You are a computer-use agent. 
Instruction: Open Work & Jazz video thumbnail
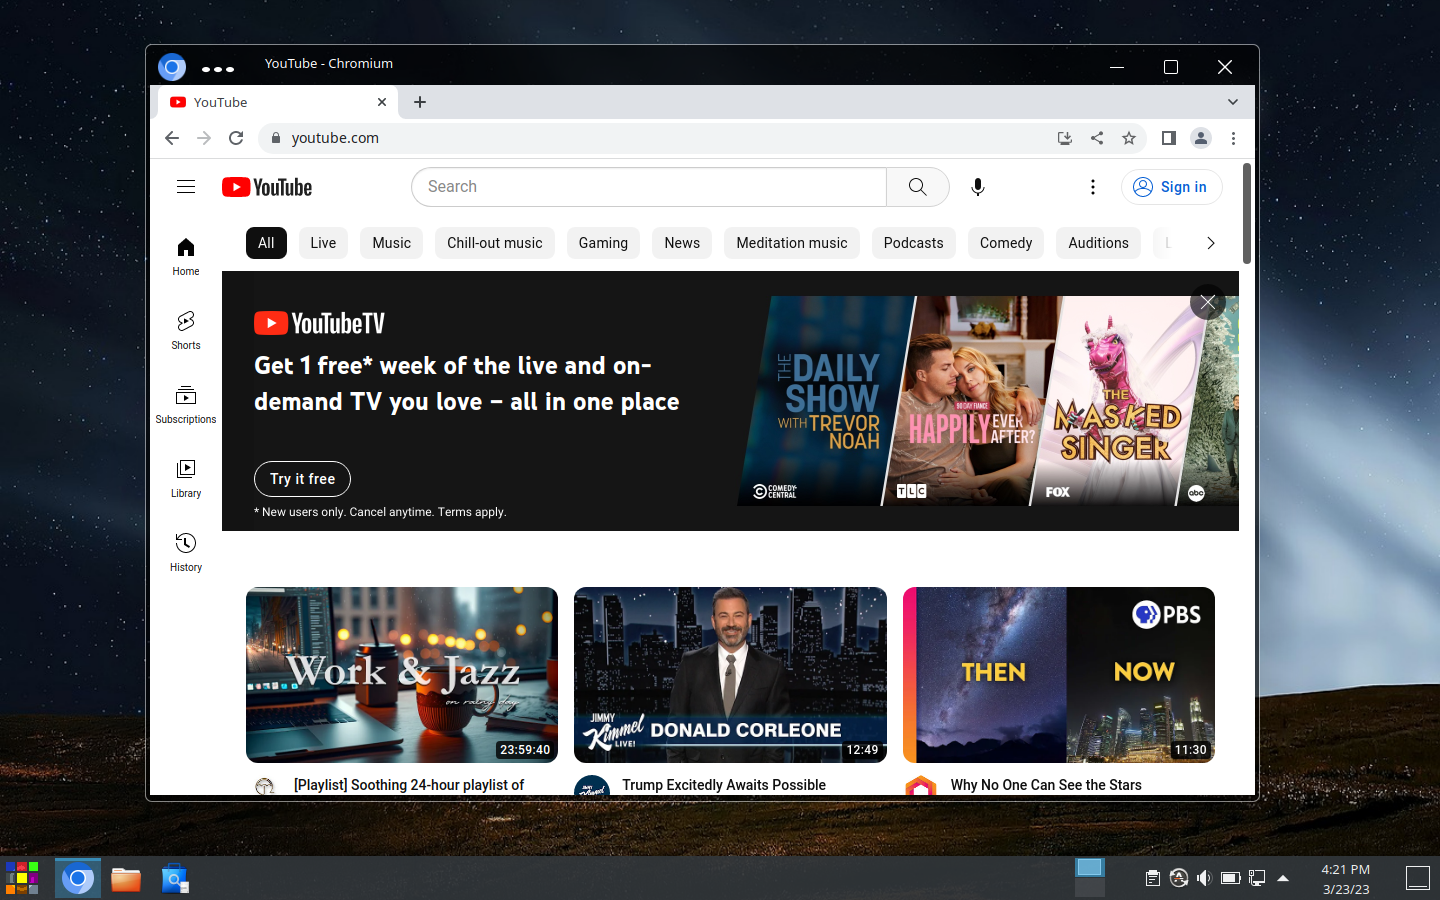coord(402,675)
